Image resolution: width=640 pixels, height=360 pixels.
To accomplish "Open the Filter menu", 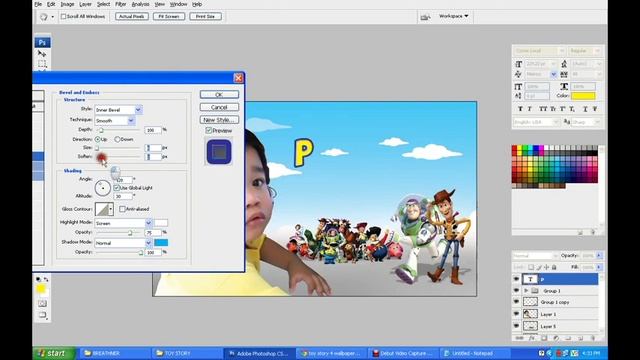I will coord(120,4).
